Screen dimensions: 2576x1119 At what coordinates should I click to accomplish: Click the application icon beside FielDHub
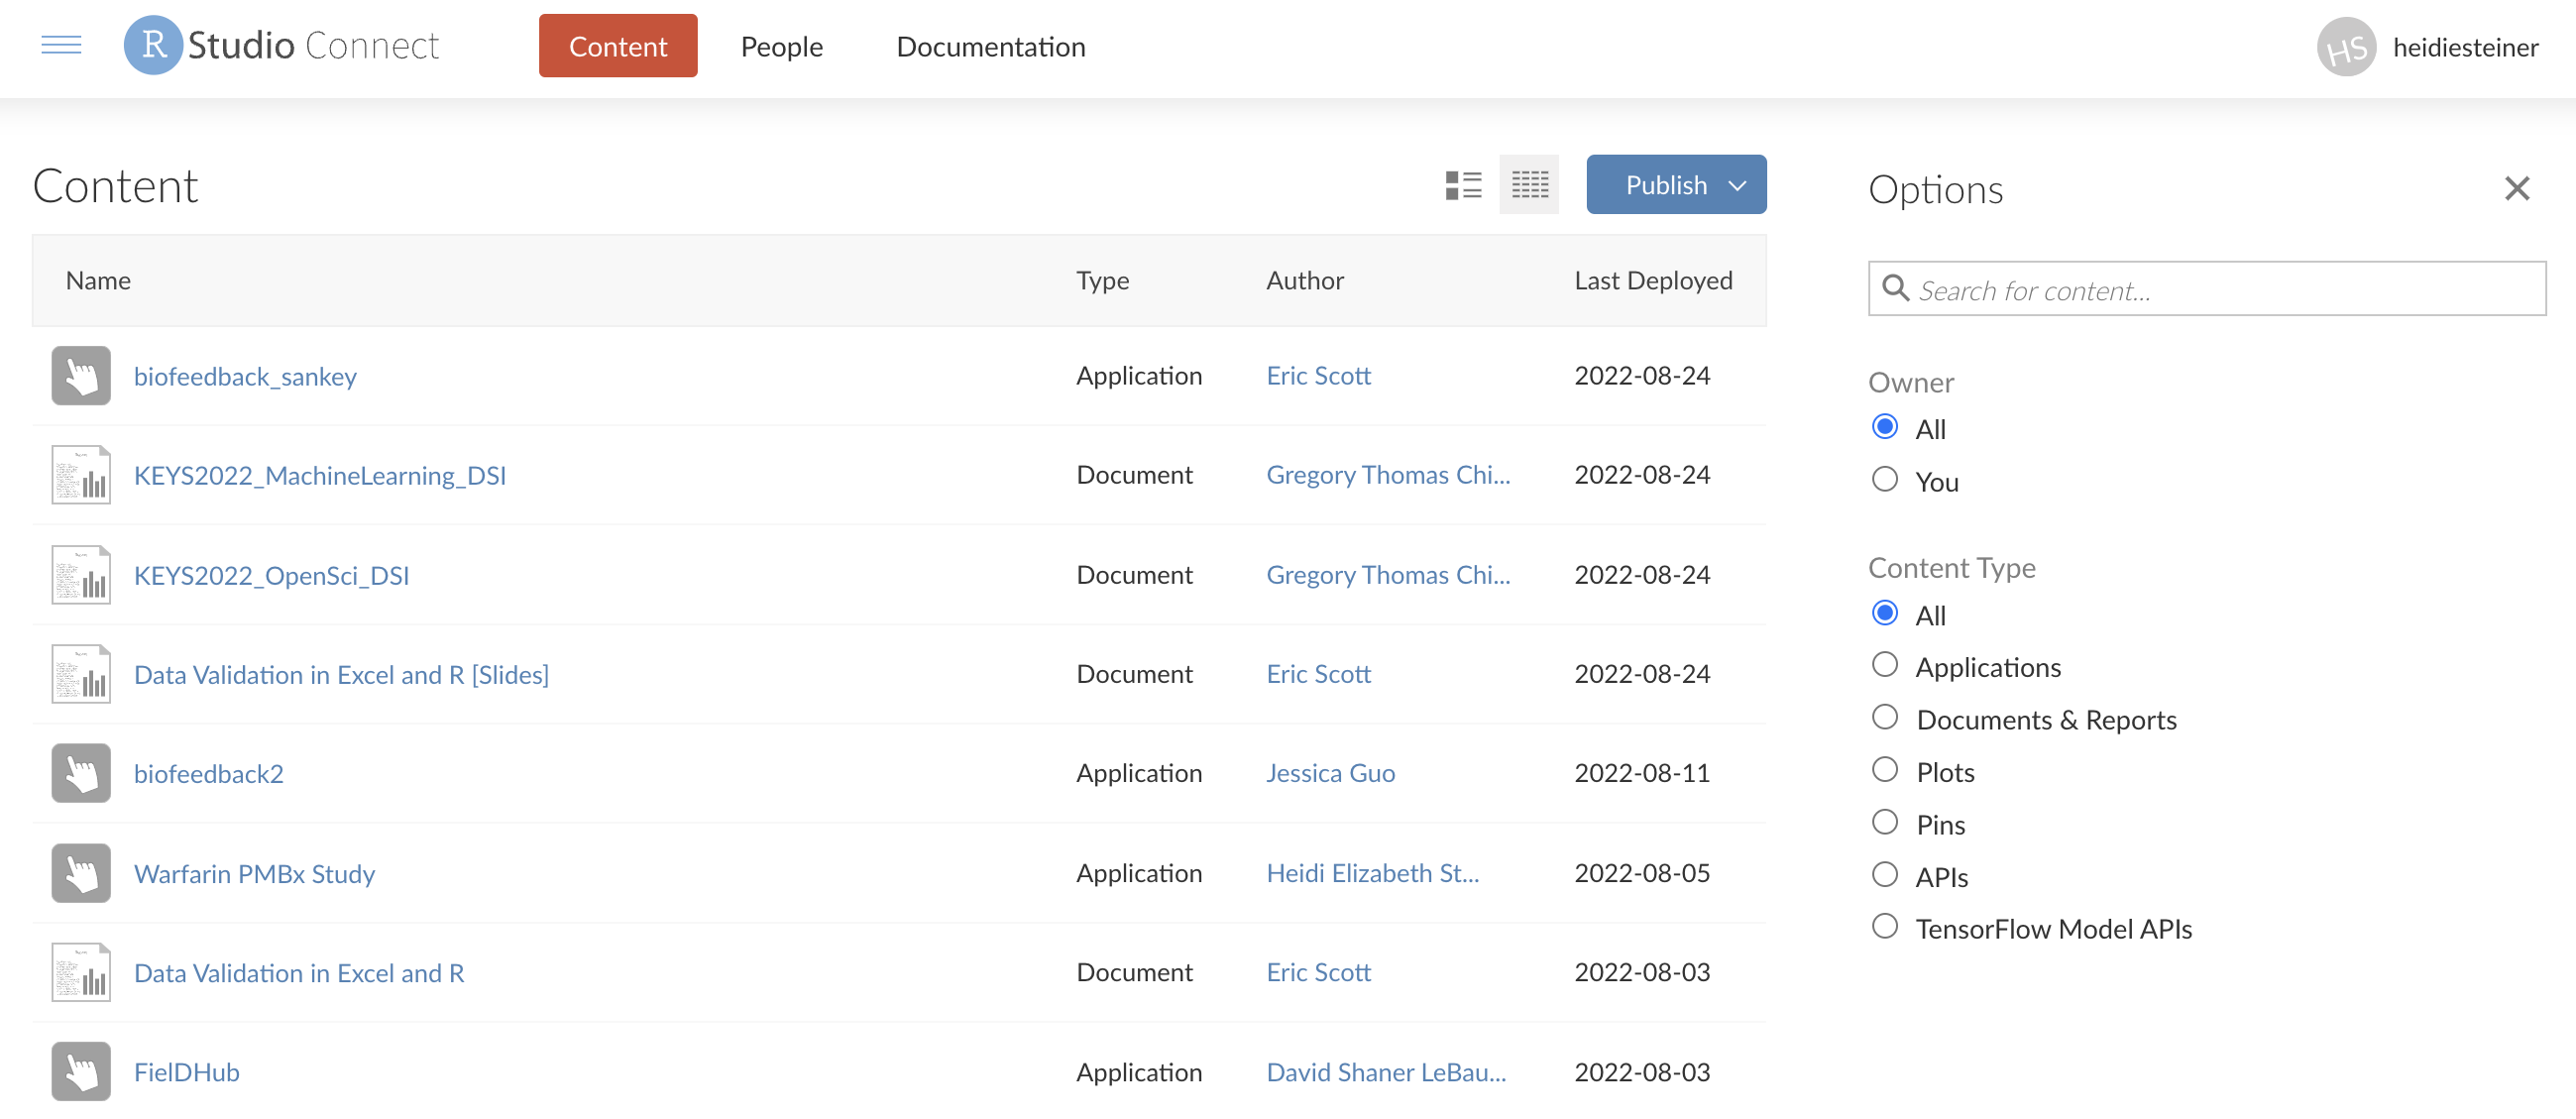[80, 1071]
